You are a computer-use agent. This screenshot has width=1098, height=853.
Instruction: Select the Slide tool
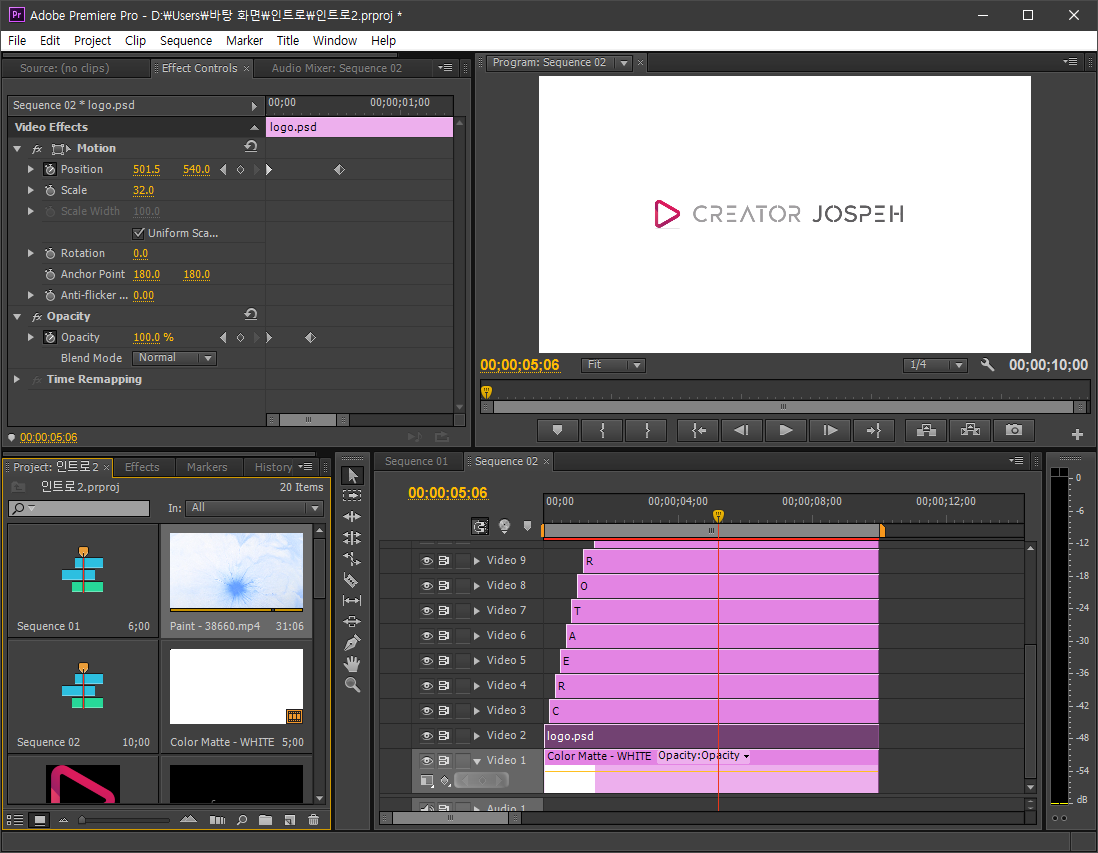352,621
